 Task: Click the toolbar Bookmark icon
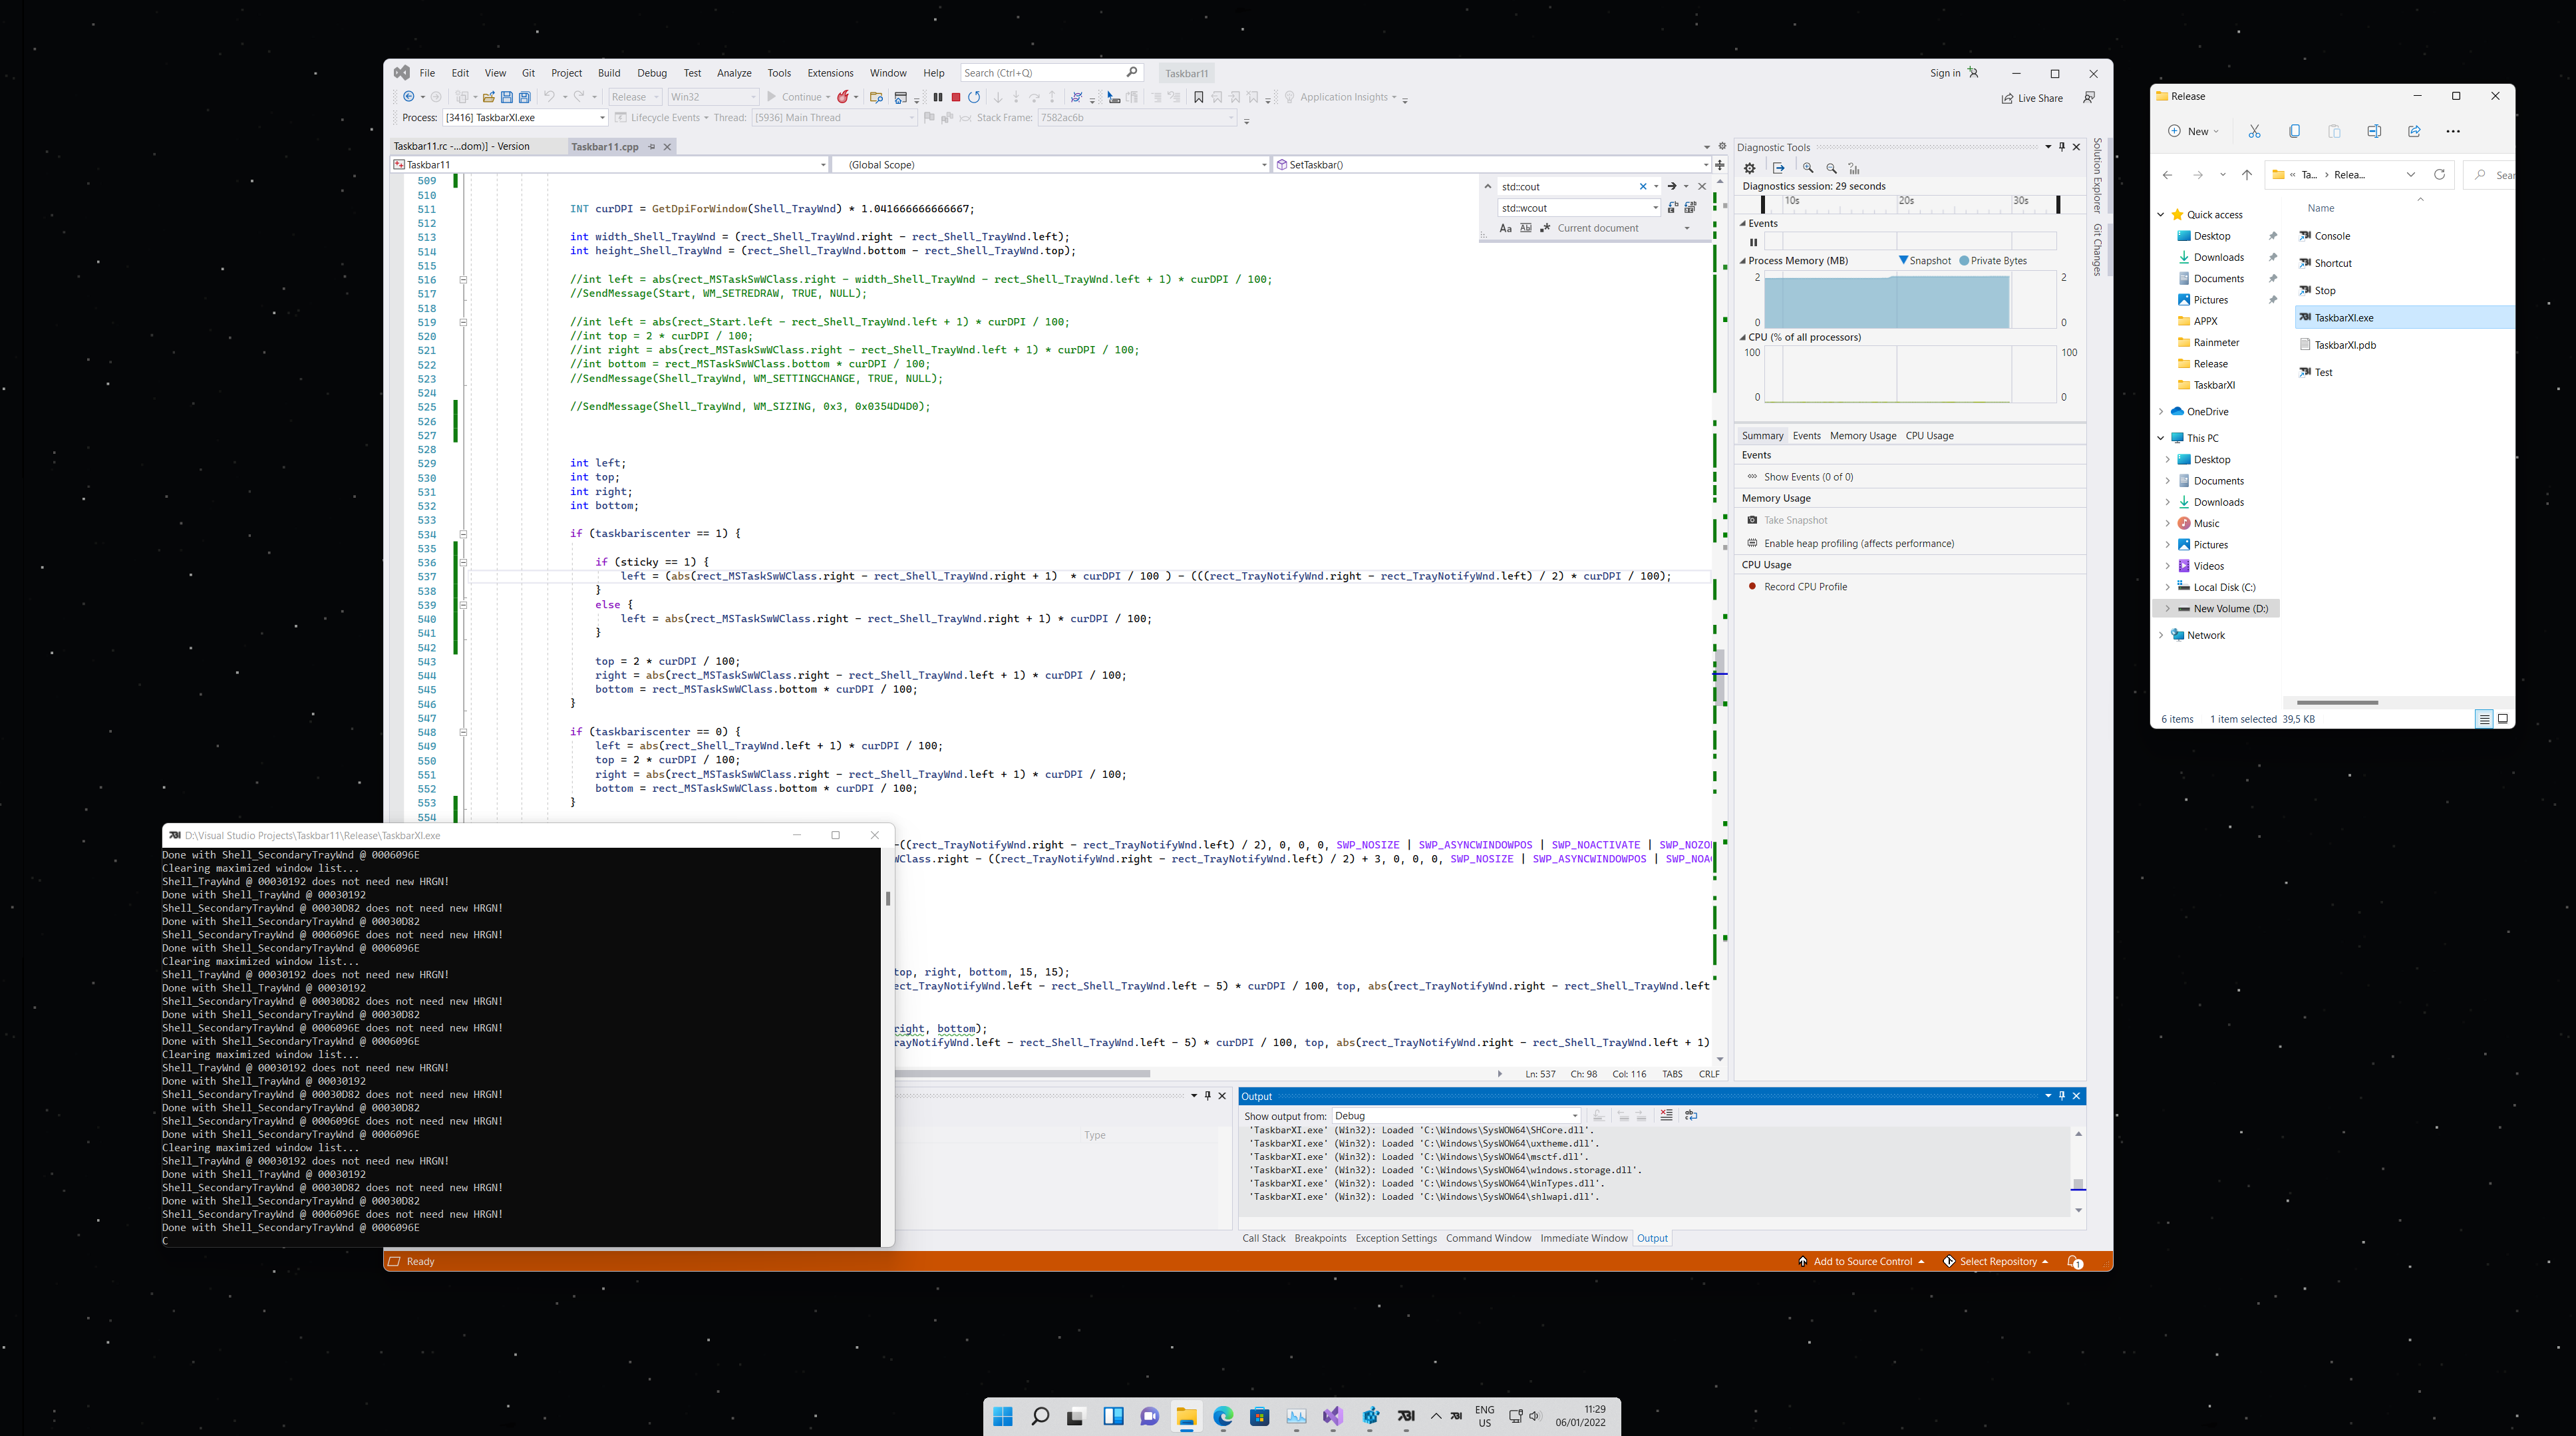pos(1198,97)
